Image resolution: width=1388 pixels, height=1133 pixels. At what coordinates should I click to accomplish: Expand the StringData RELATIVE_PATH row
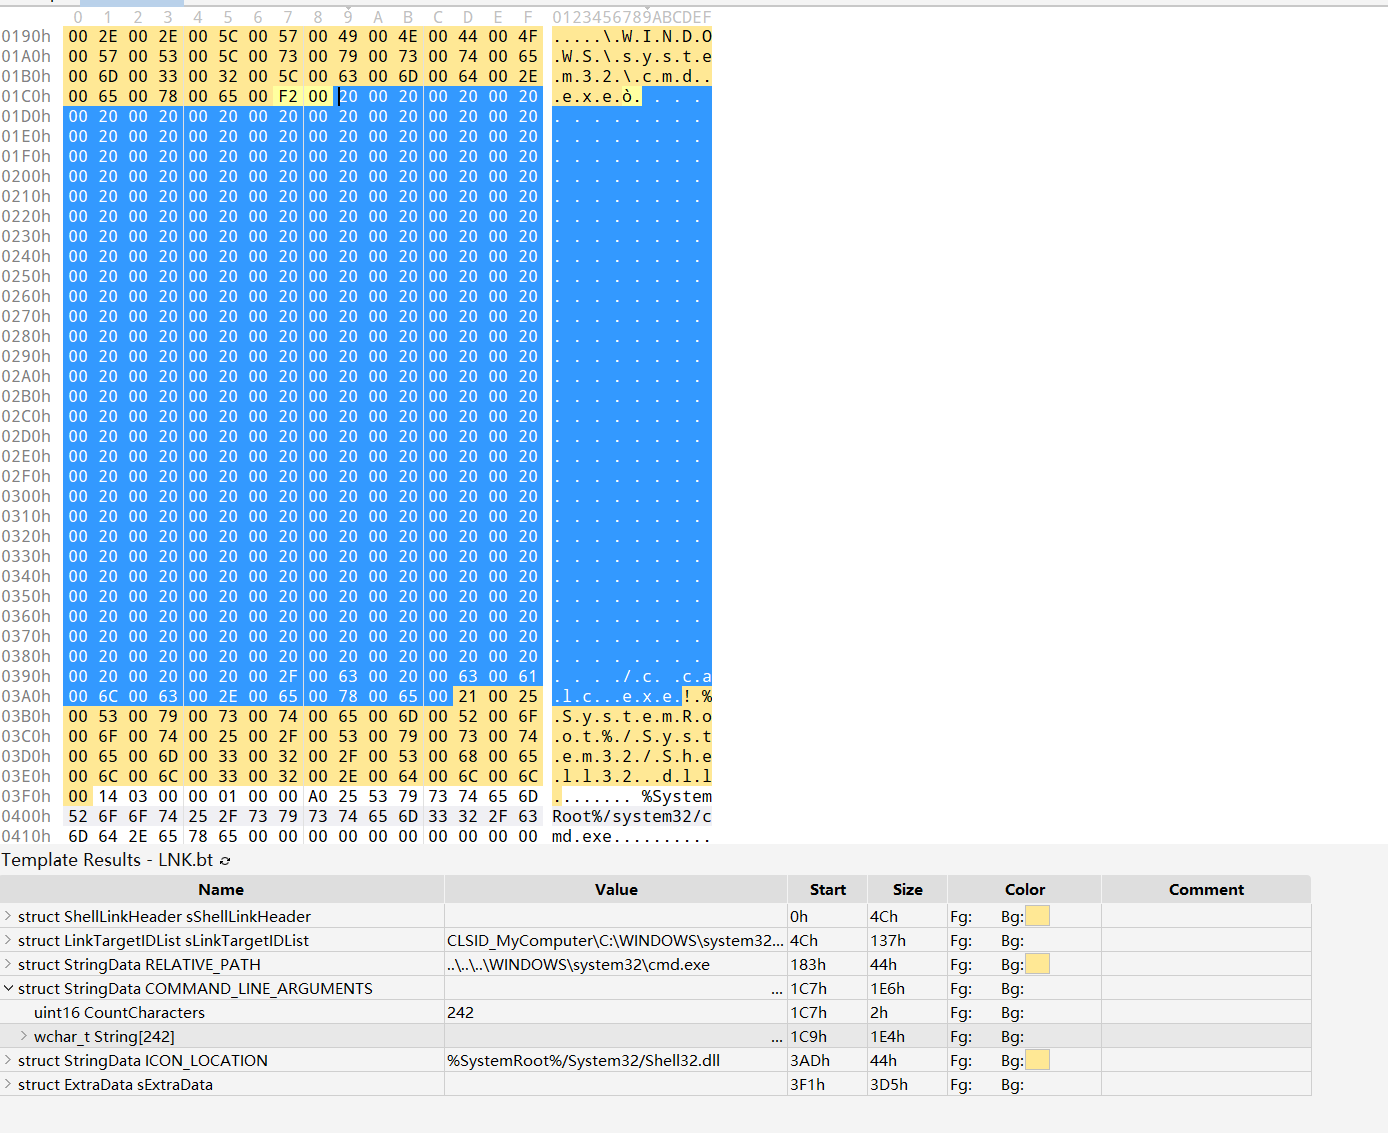click(8, 964)
